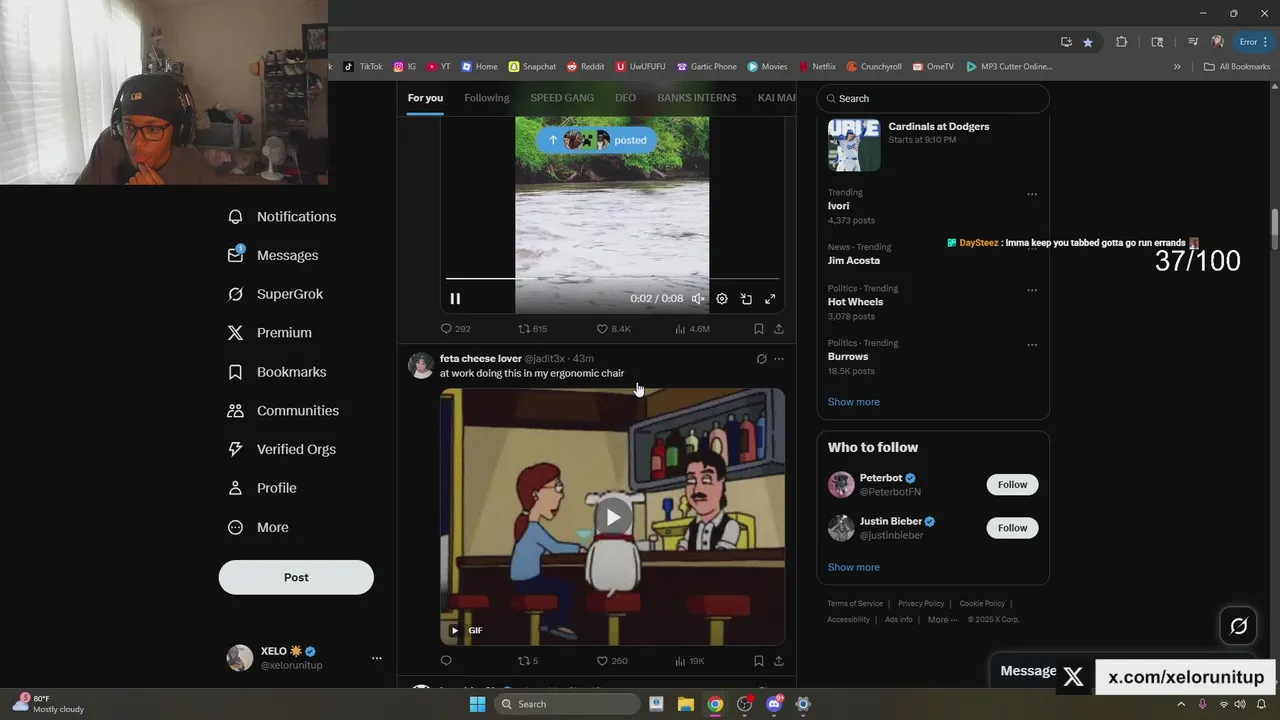Reply to the post with 292 comments
Viewport: 1280px width, 720px height.
456,328
